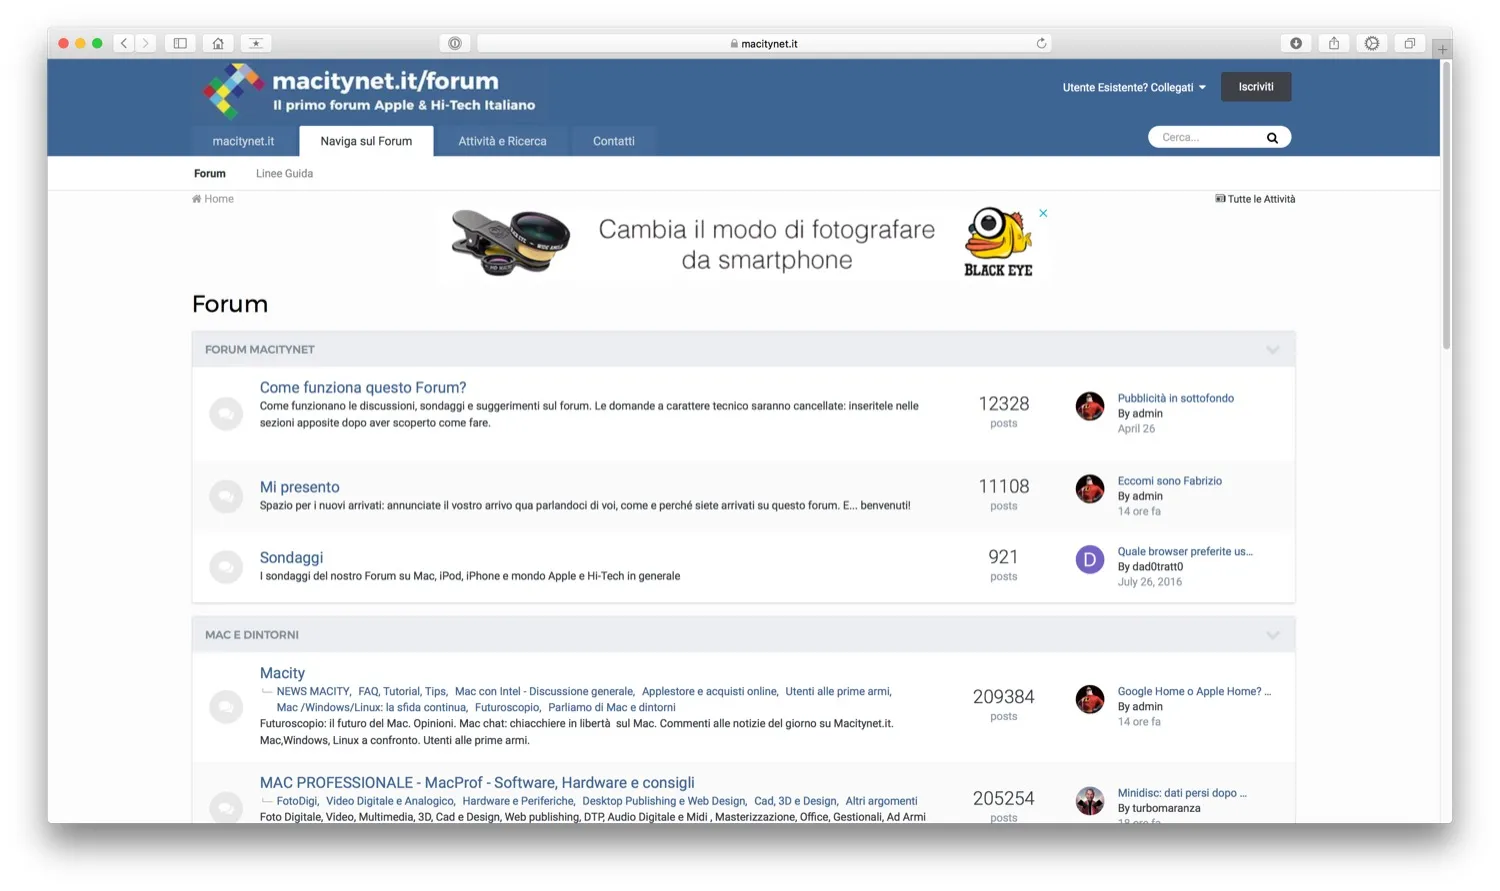The image size is (1500, 891).
Task: Open Applestore e acquisti online subforum
Action: click(709, 692)
